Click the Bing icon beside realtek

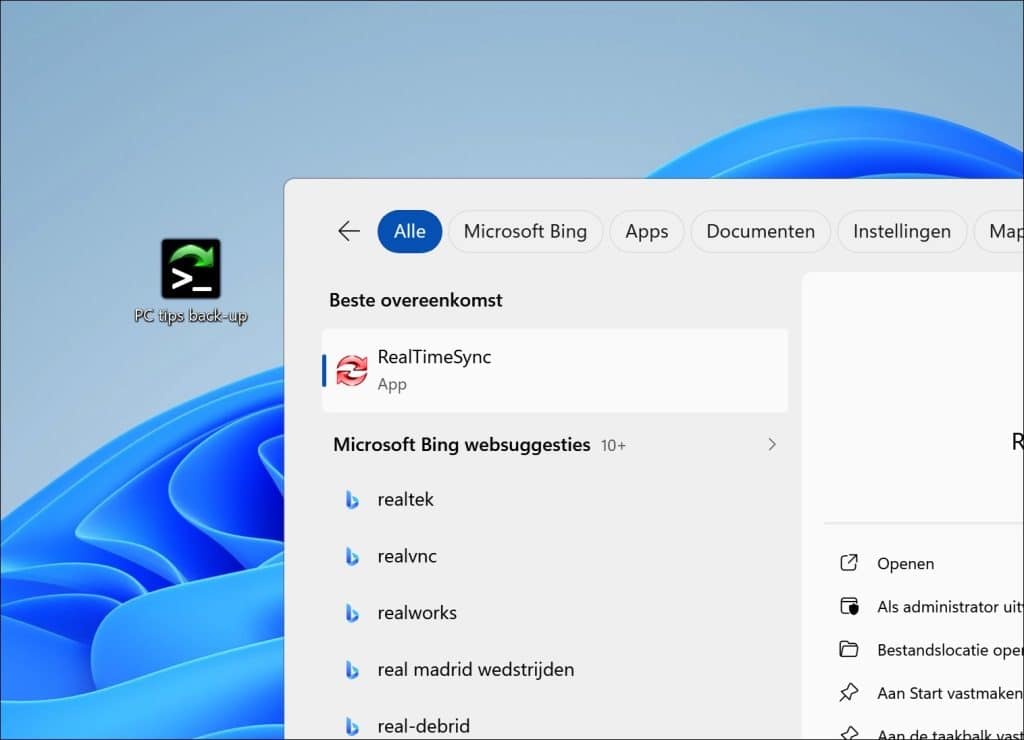coord(352,500)
